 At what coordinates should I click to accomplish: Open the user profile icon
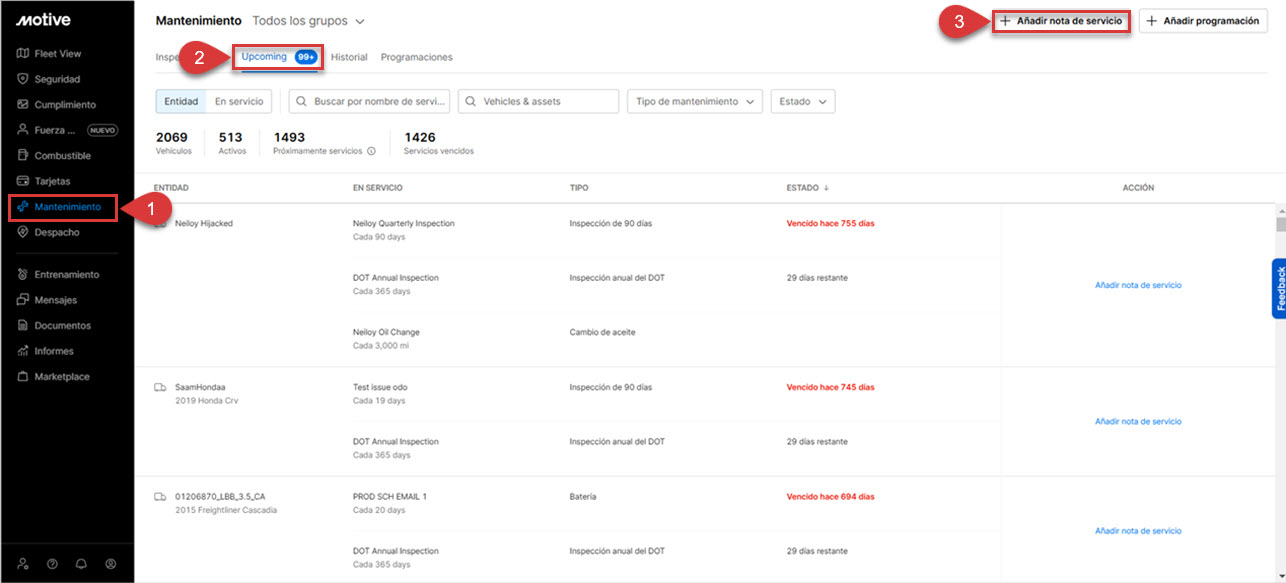[x=111, y=564]
